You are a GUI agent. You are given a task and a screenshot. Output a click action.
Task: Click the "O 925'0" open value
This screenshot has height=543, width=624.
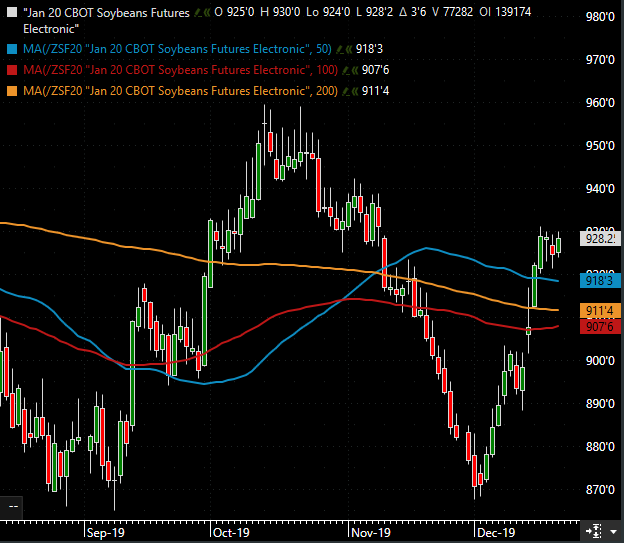[234, 12]
